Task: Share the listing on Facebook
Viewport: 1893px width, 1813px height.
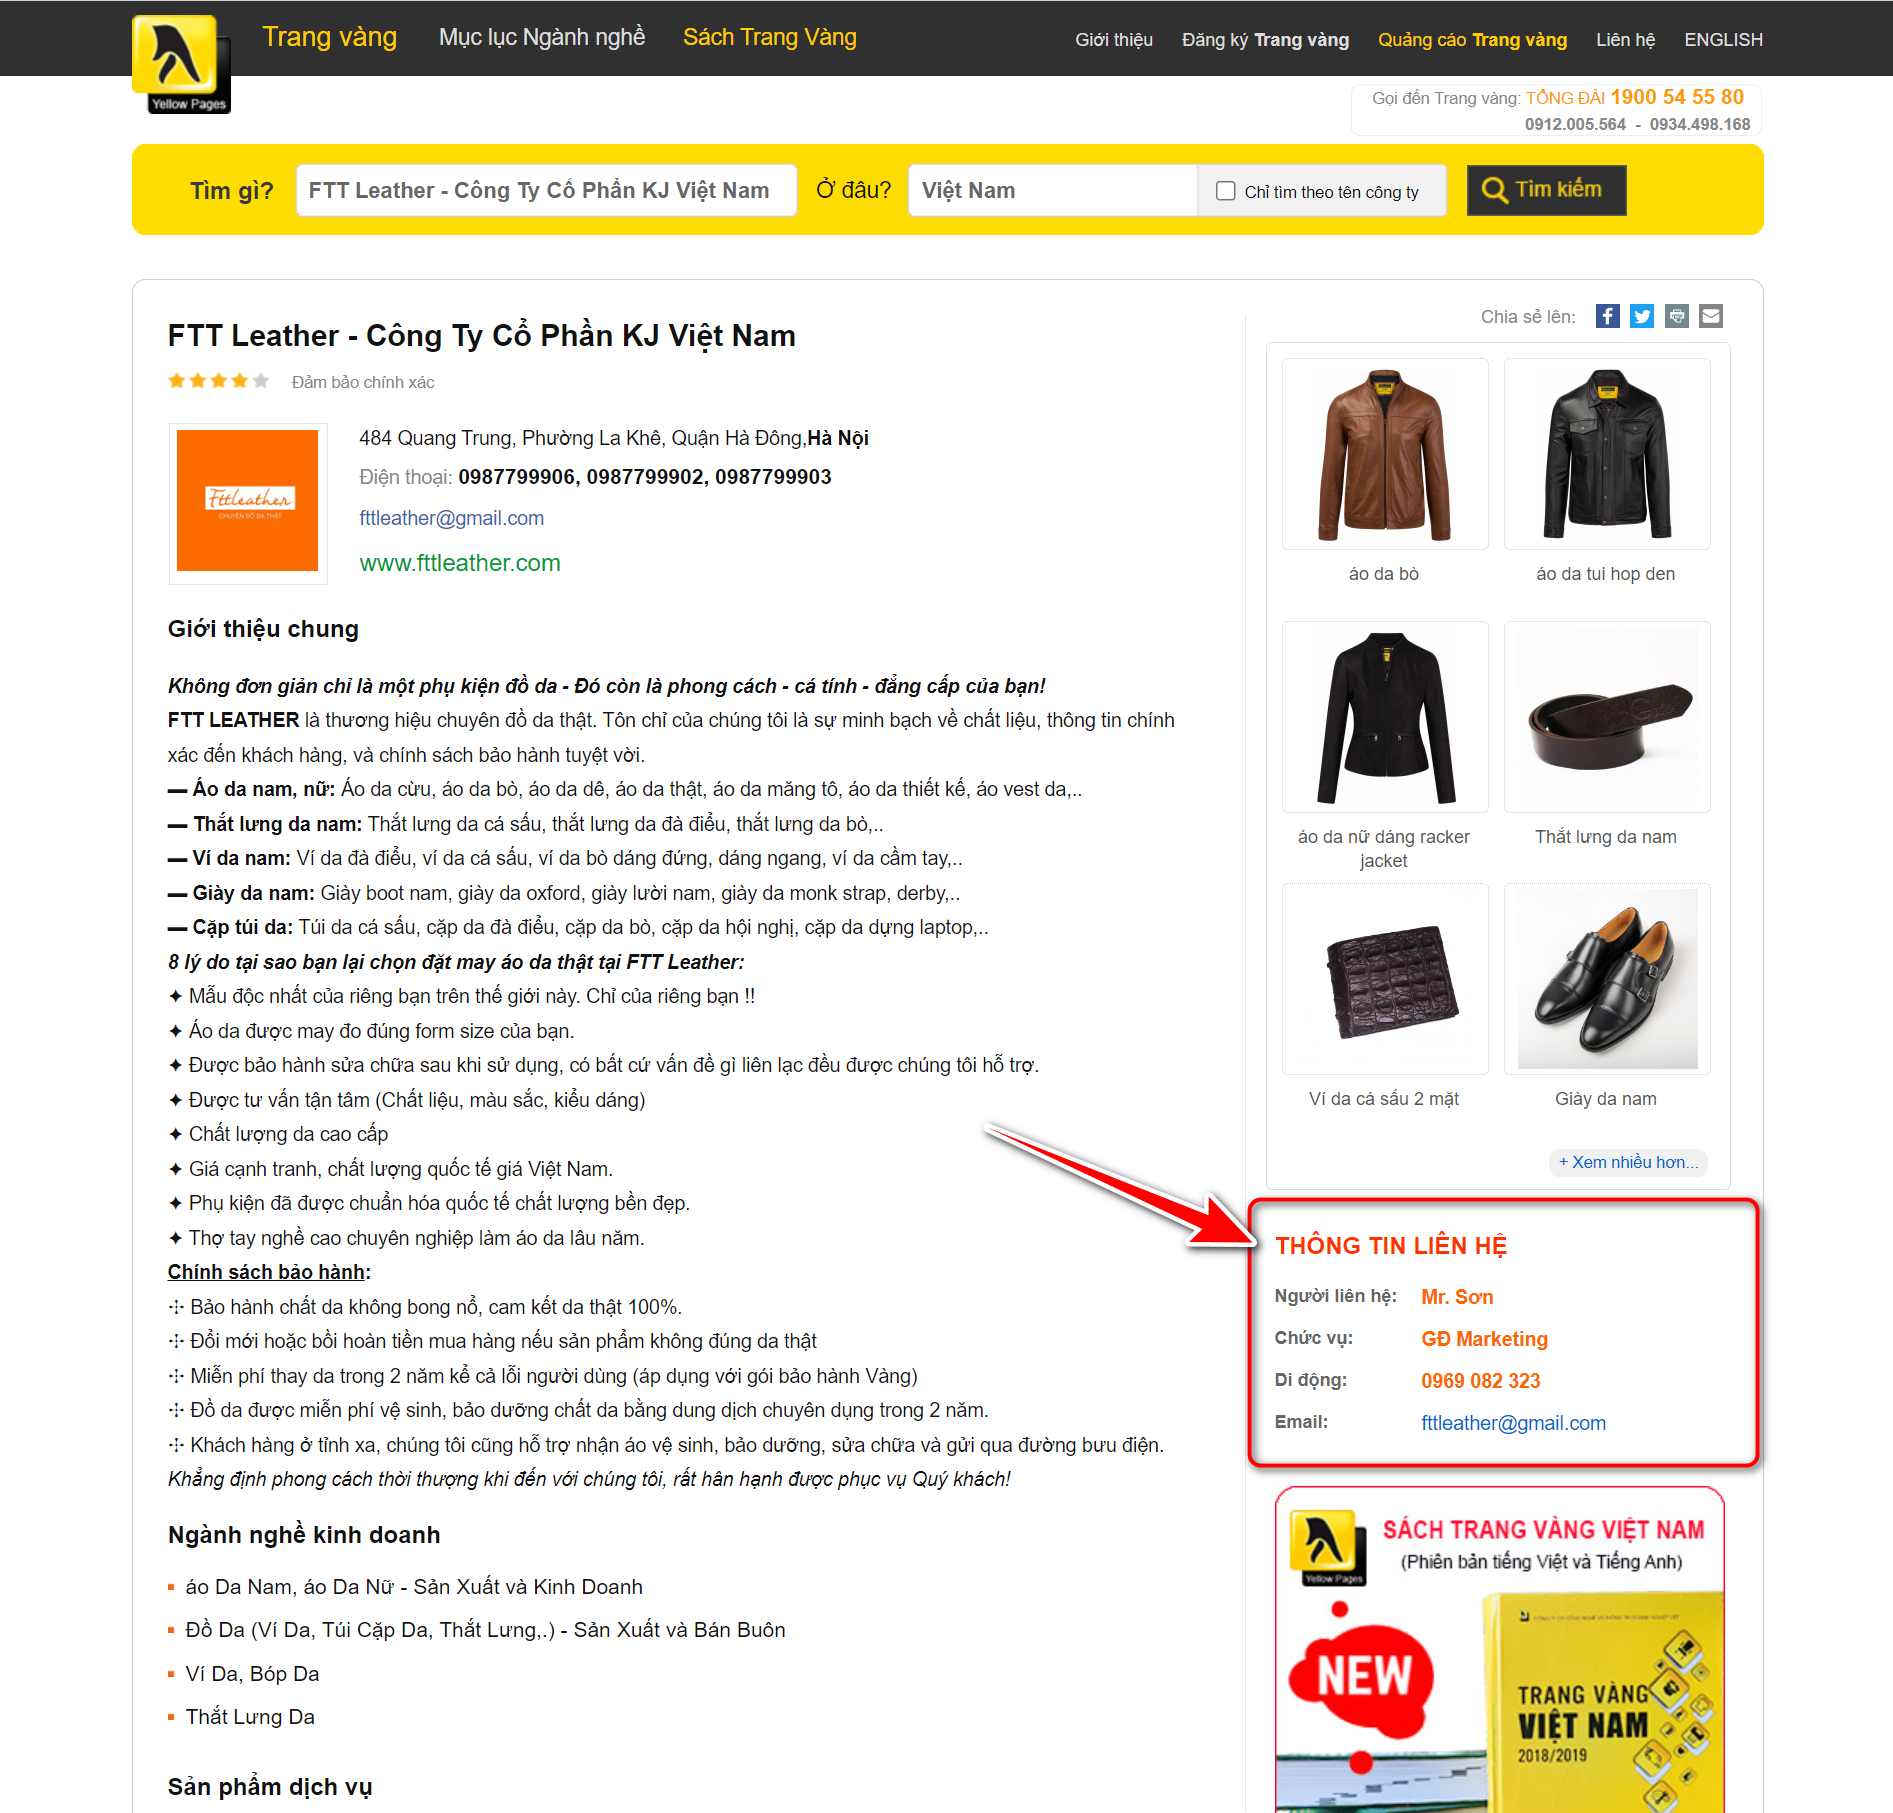Action: tap(1607, 316)
